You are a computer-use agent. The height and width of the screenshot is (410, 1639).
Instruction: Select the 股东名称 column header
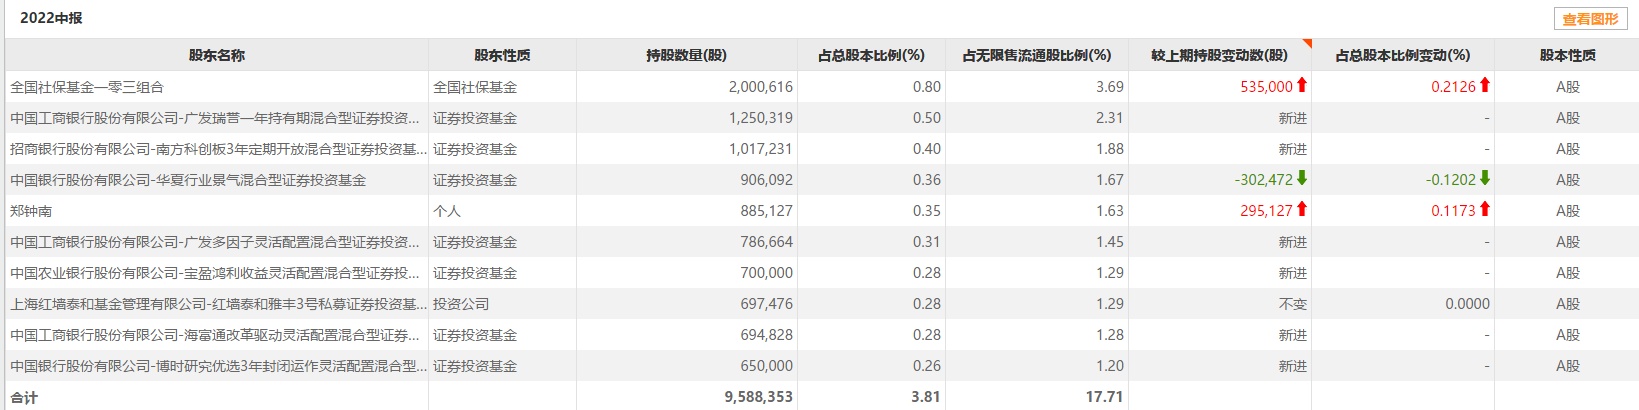pyautogui.click(x=216, y=56)
